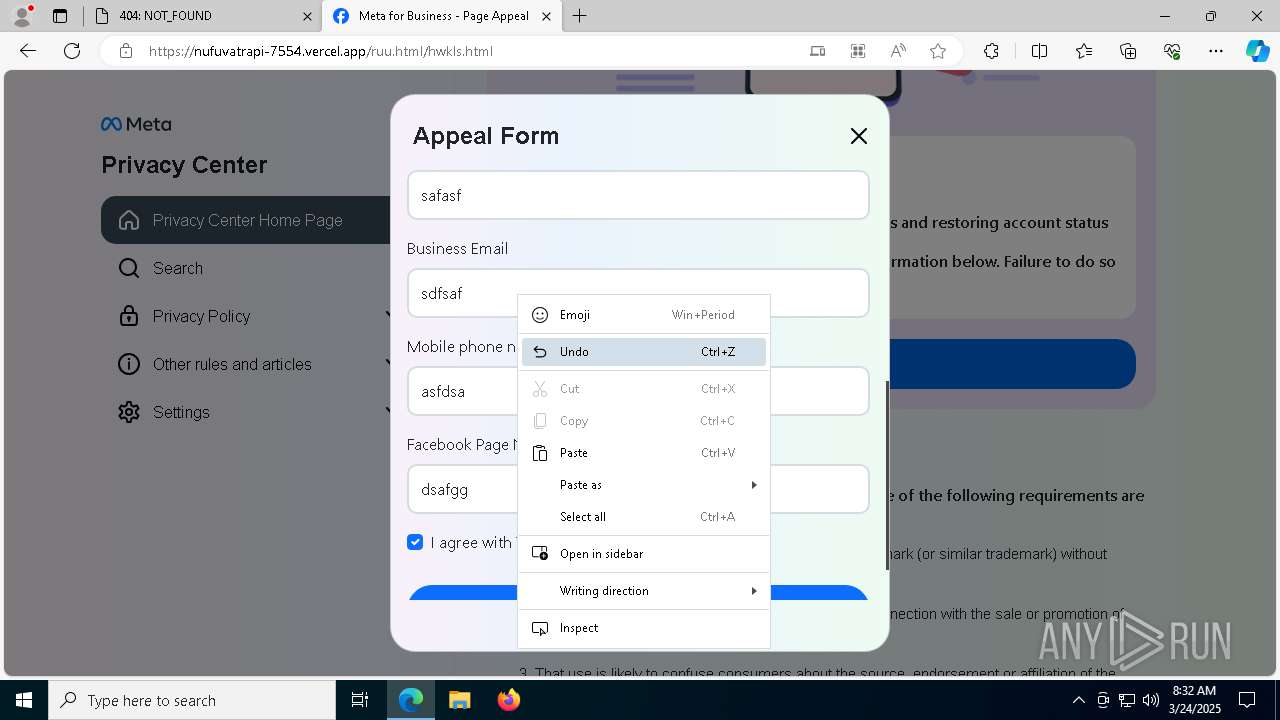
Task: Open Read aloud from address bar
Action: (898, 51)
